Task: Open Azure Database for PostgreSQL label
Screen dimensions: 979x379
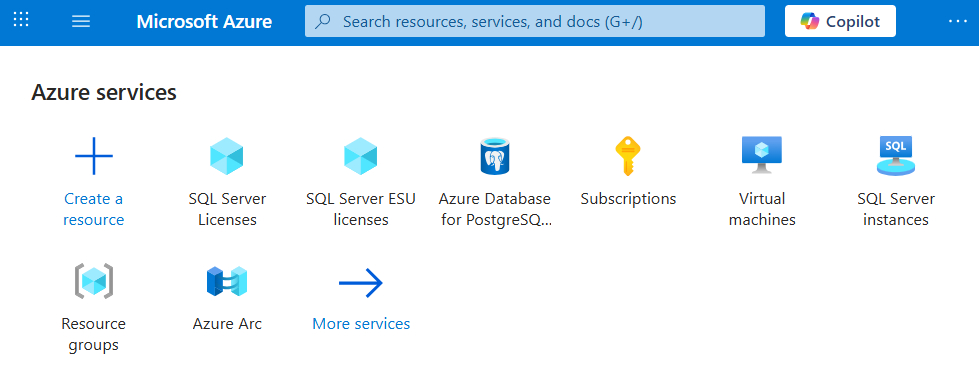Action: (x=495, y=209)
